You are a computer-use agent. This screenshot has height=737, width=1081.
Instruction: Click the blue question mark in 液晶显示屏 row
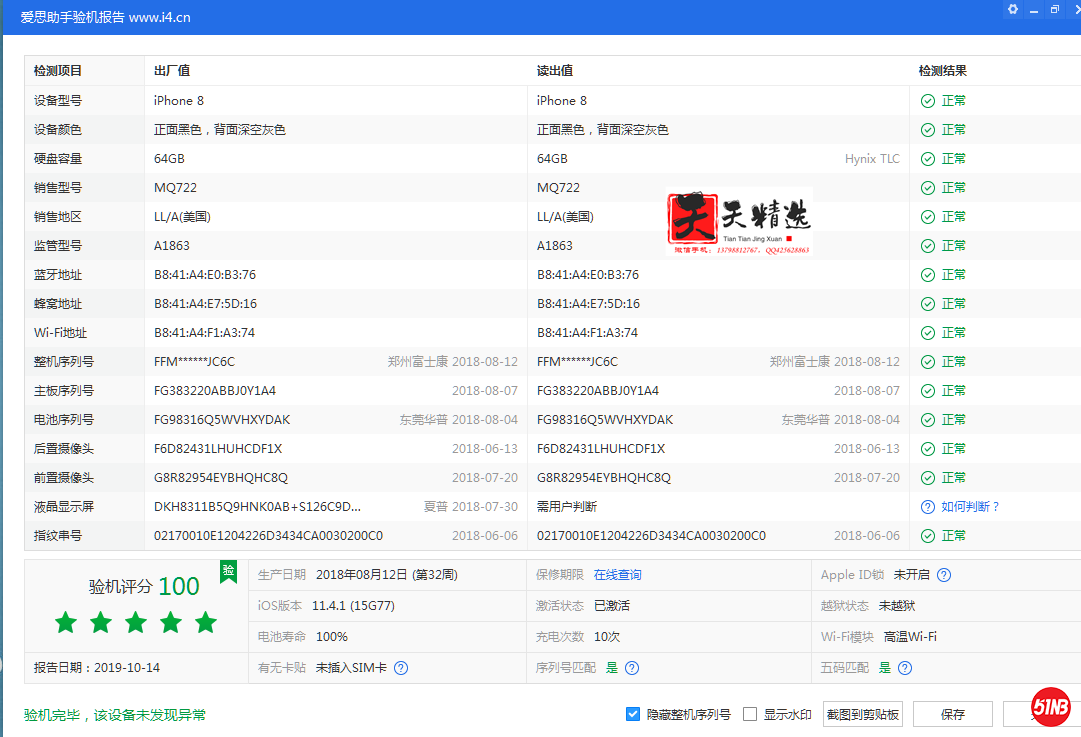[x=928, y=506]
